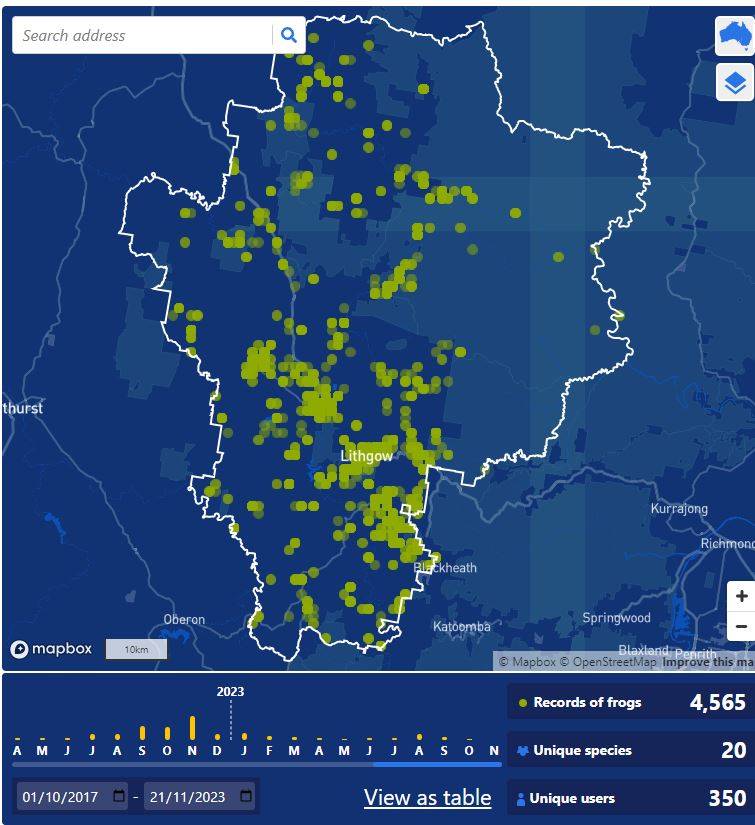Select the Unique users panel
This screenshot has height=825, width=755.
[630, 798]
